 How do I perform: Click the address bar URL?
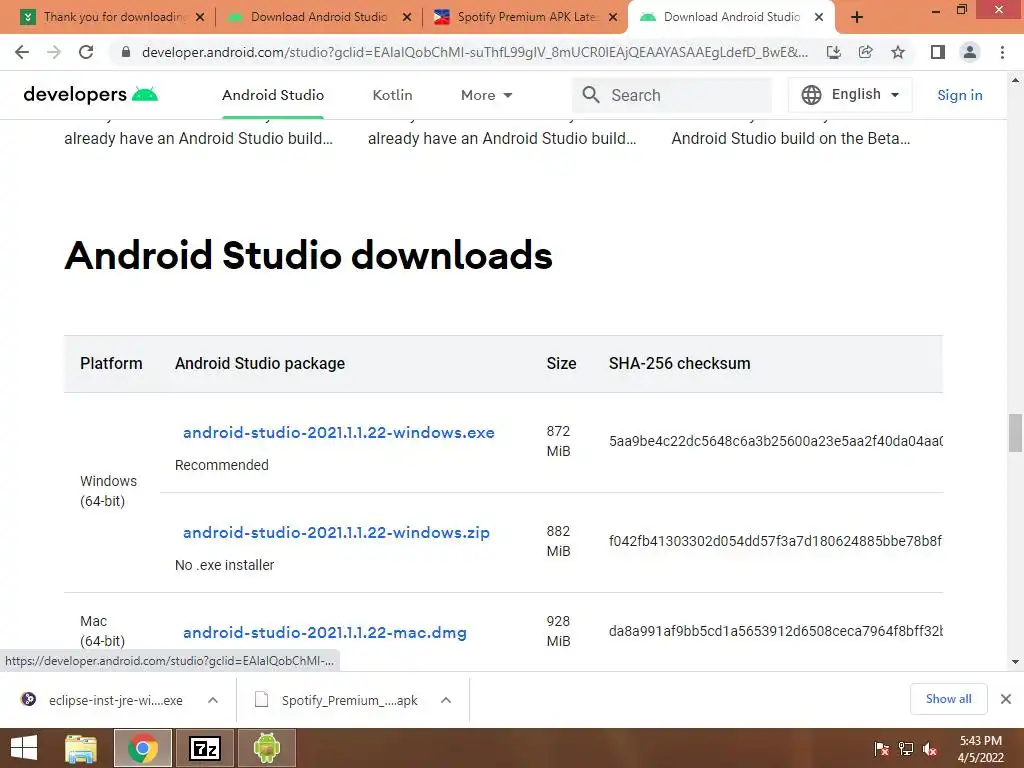click(475, 52)
